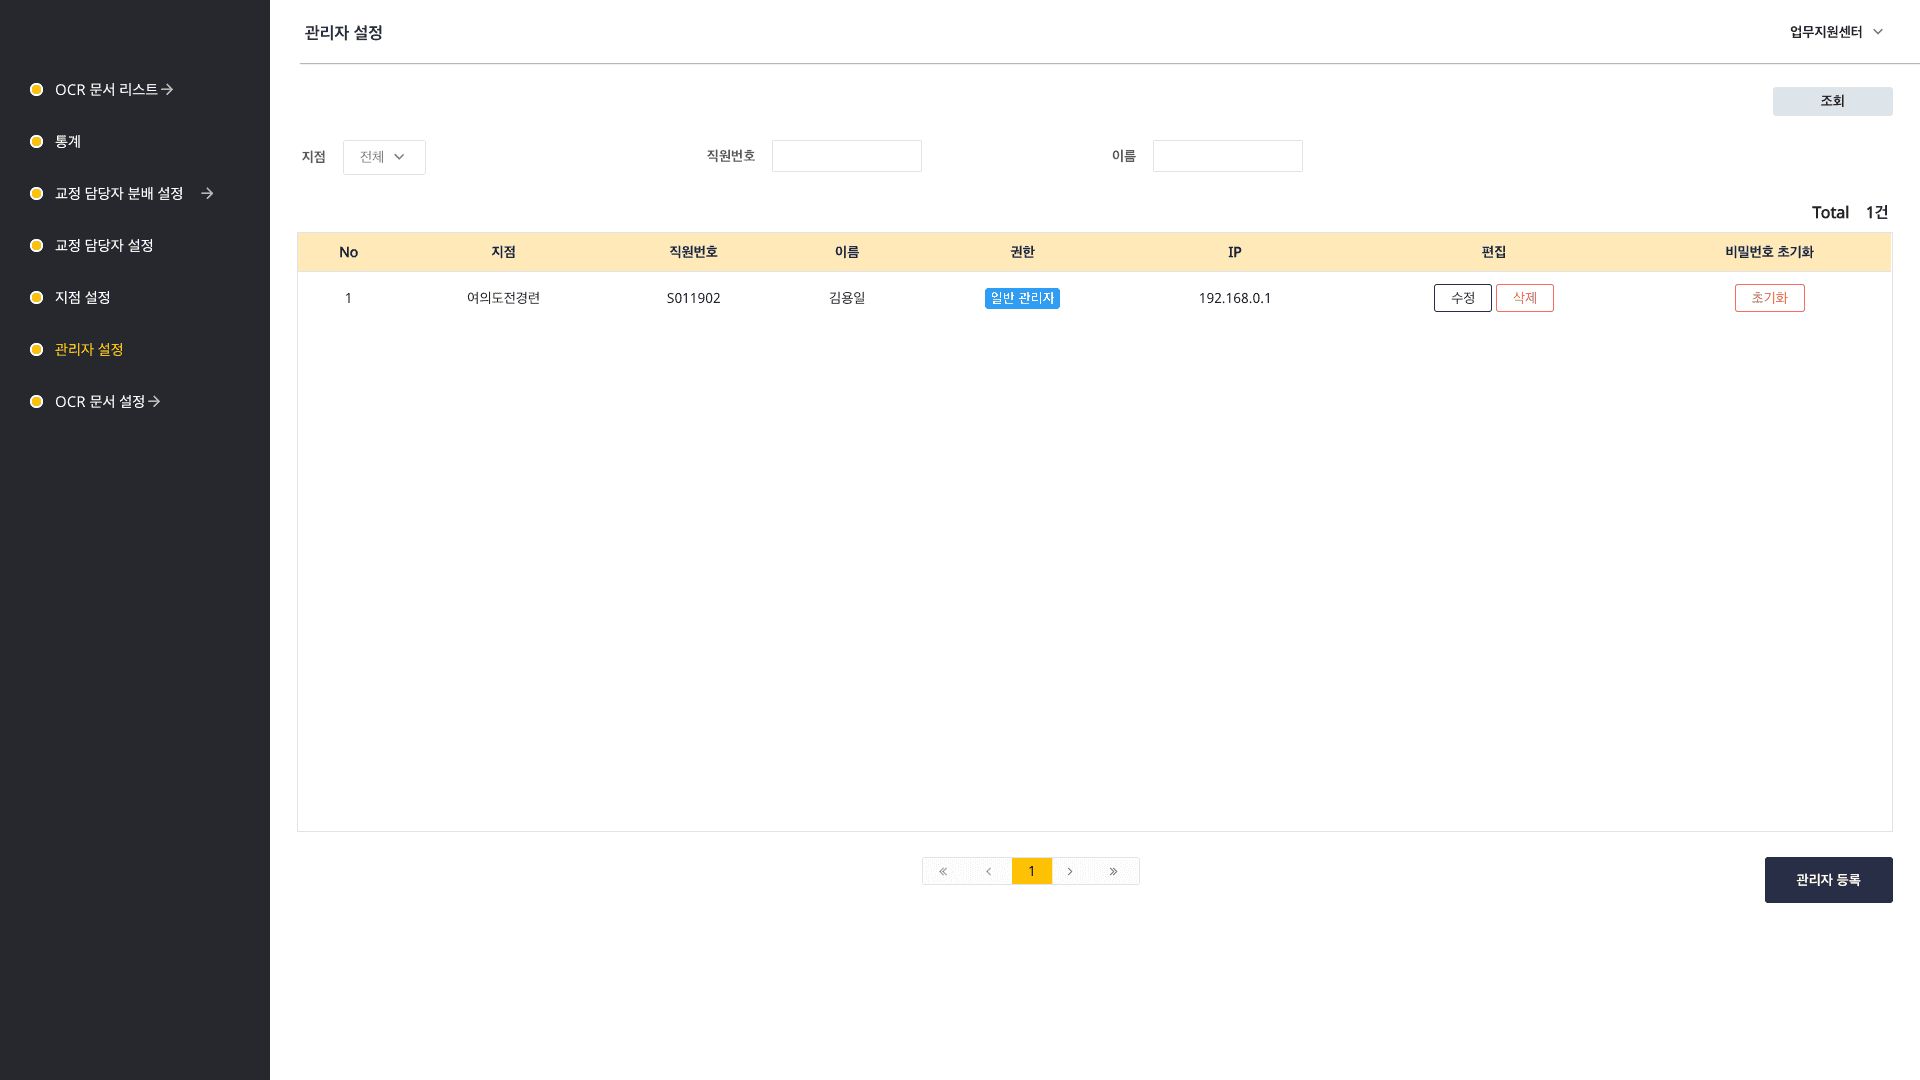This screenshot has height=1080, width=1920.
Task: Click yellow bullet beside 교정 담당자 설정
Action: coord(37,246)
